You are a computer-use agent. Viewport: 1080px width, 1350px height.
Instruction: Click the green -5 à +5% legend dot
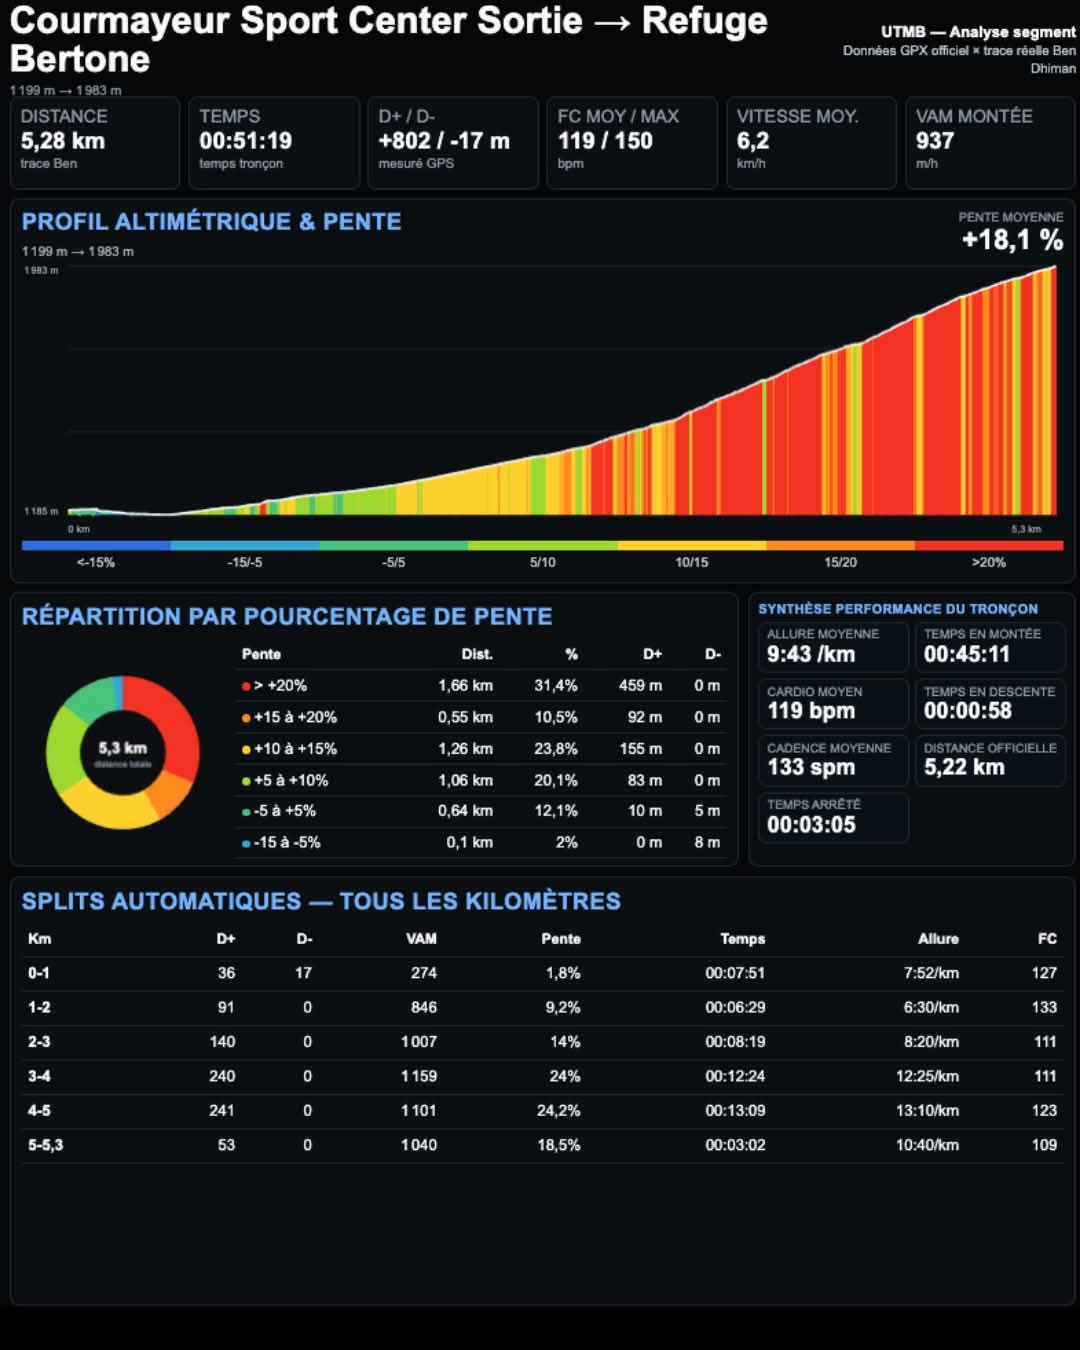(x=246, y=812)
